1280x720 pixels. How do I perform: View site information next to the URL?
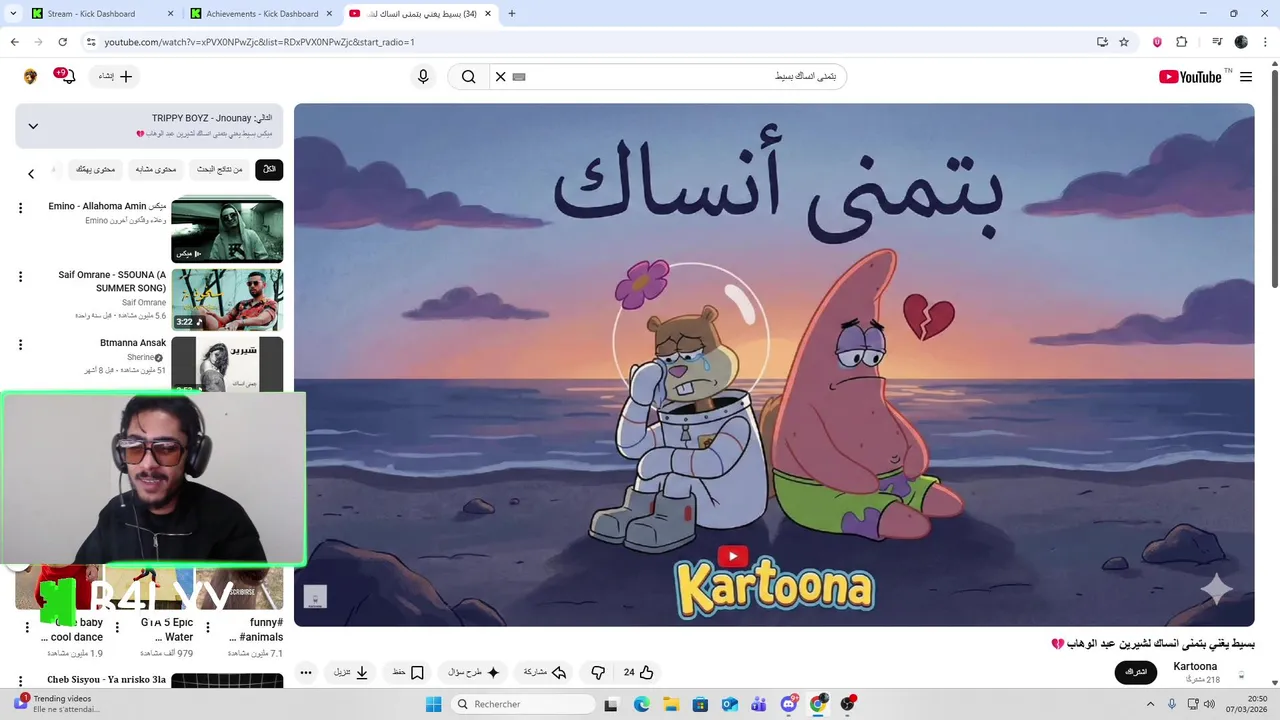tap(91, 42)
